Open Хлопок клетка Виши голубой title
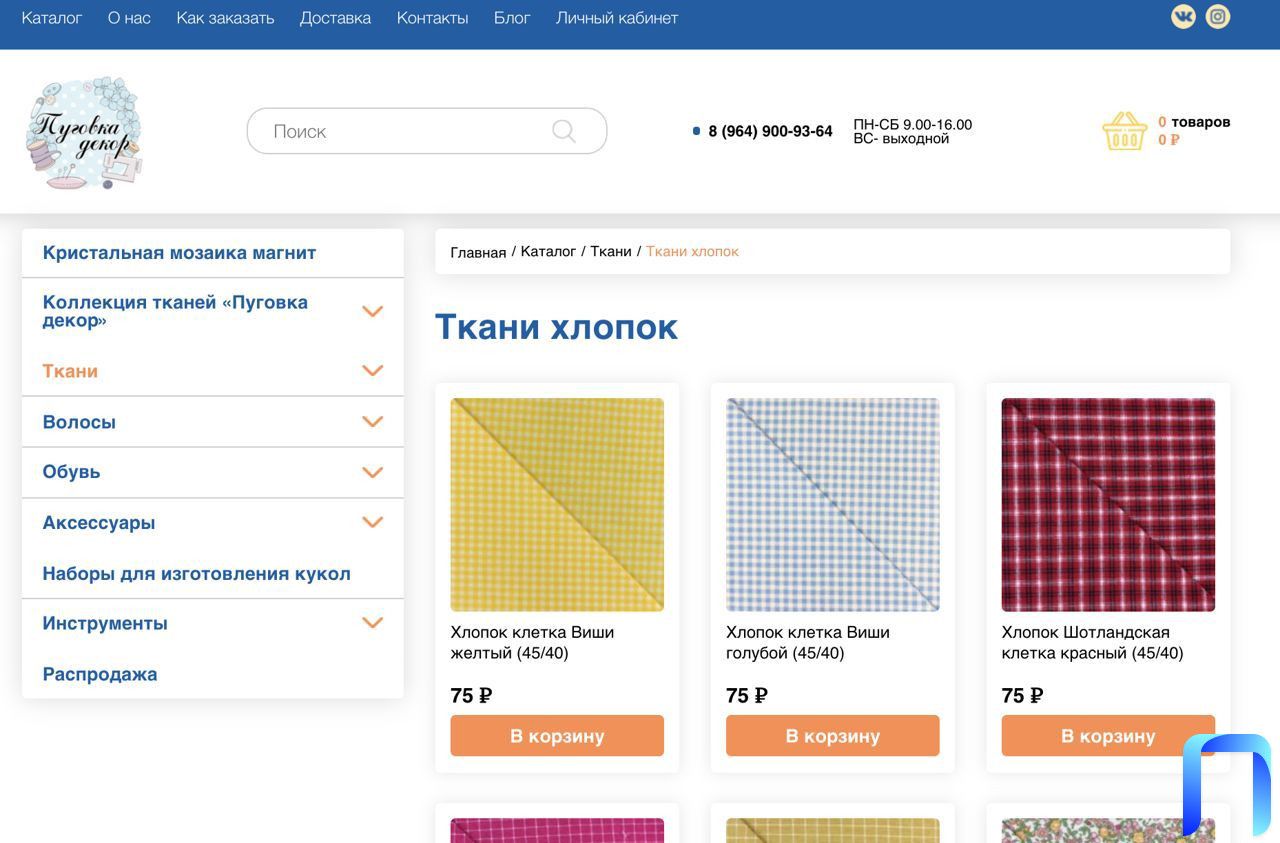 [808, 643]
